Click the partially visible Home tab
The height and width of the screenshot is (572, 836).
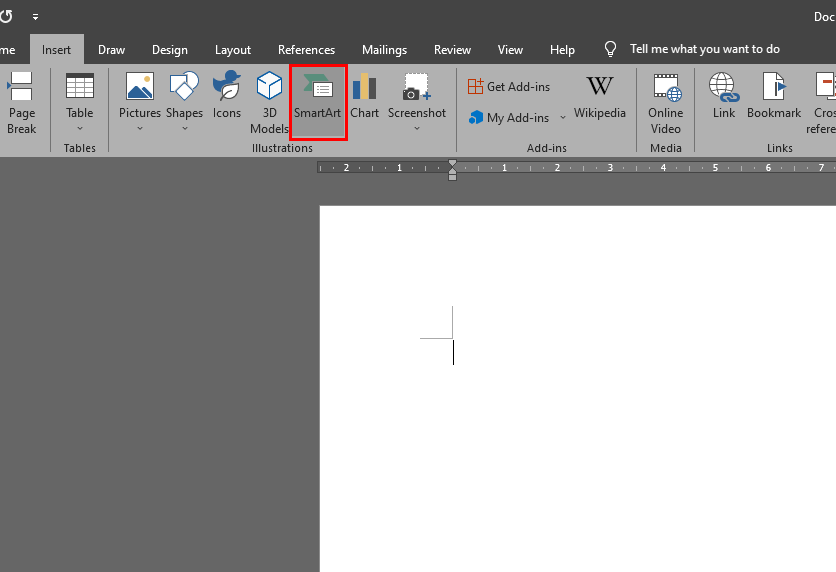pyautogui.click(x=8, y=50)
